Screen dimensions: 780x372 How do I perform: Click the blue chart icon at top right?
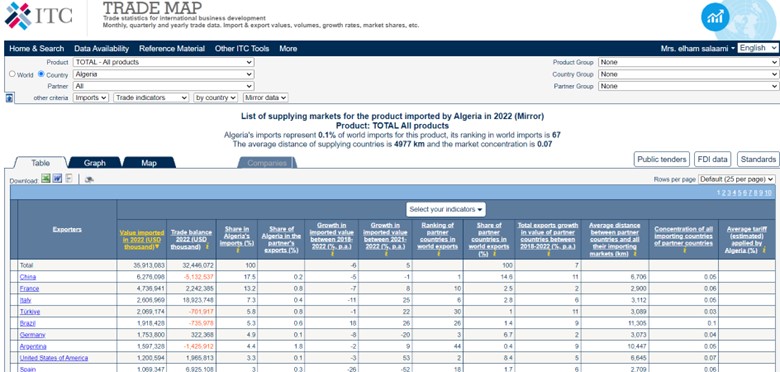pyautogui.click(x=715, y=17)
